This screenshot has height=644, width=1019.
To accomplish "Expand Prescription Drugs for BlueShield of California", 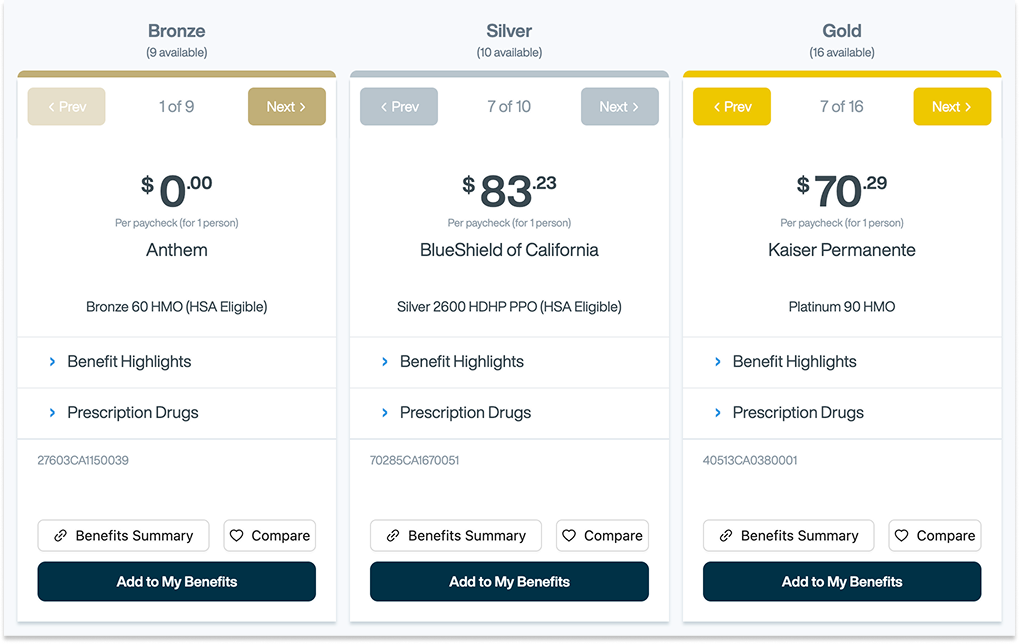I will point(465,413).
